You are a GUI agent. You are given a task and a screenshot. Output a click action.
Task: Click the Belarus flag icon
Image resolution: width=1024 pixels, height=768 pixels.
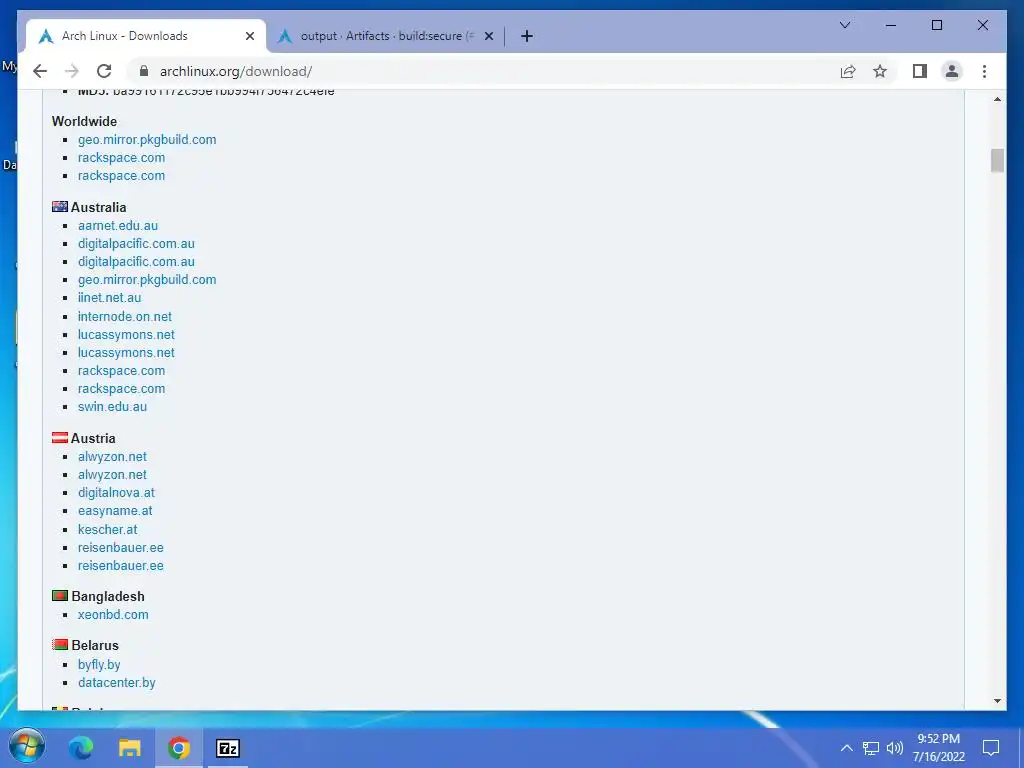click(x=60, y=645)
